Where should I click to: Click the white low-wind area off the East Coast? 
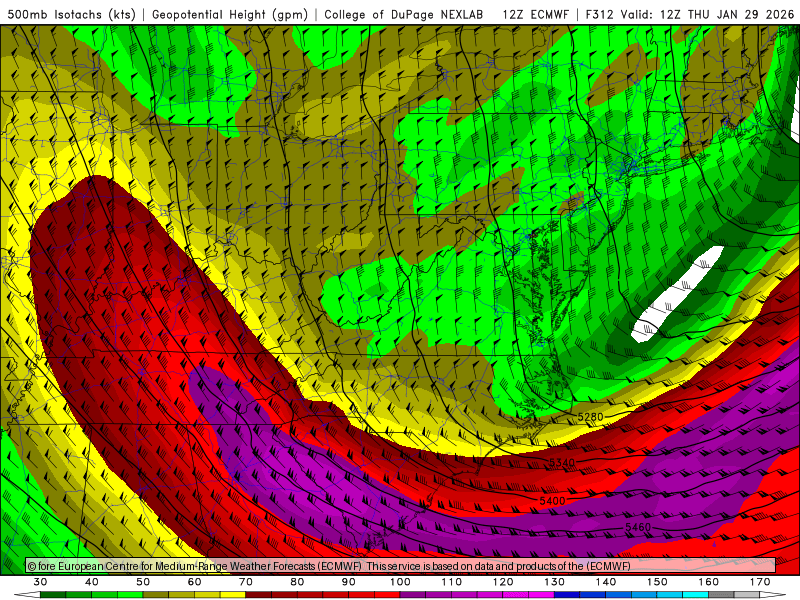677,294
